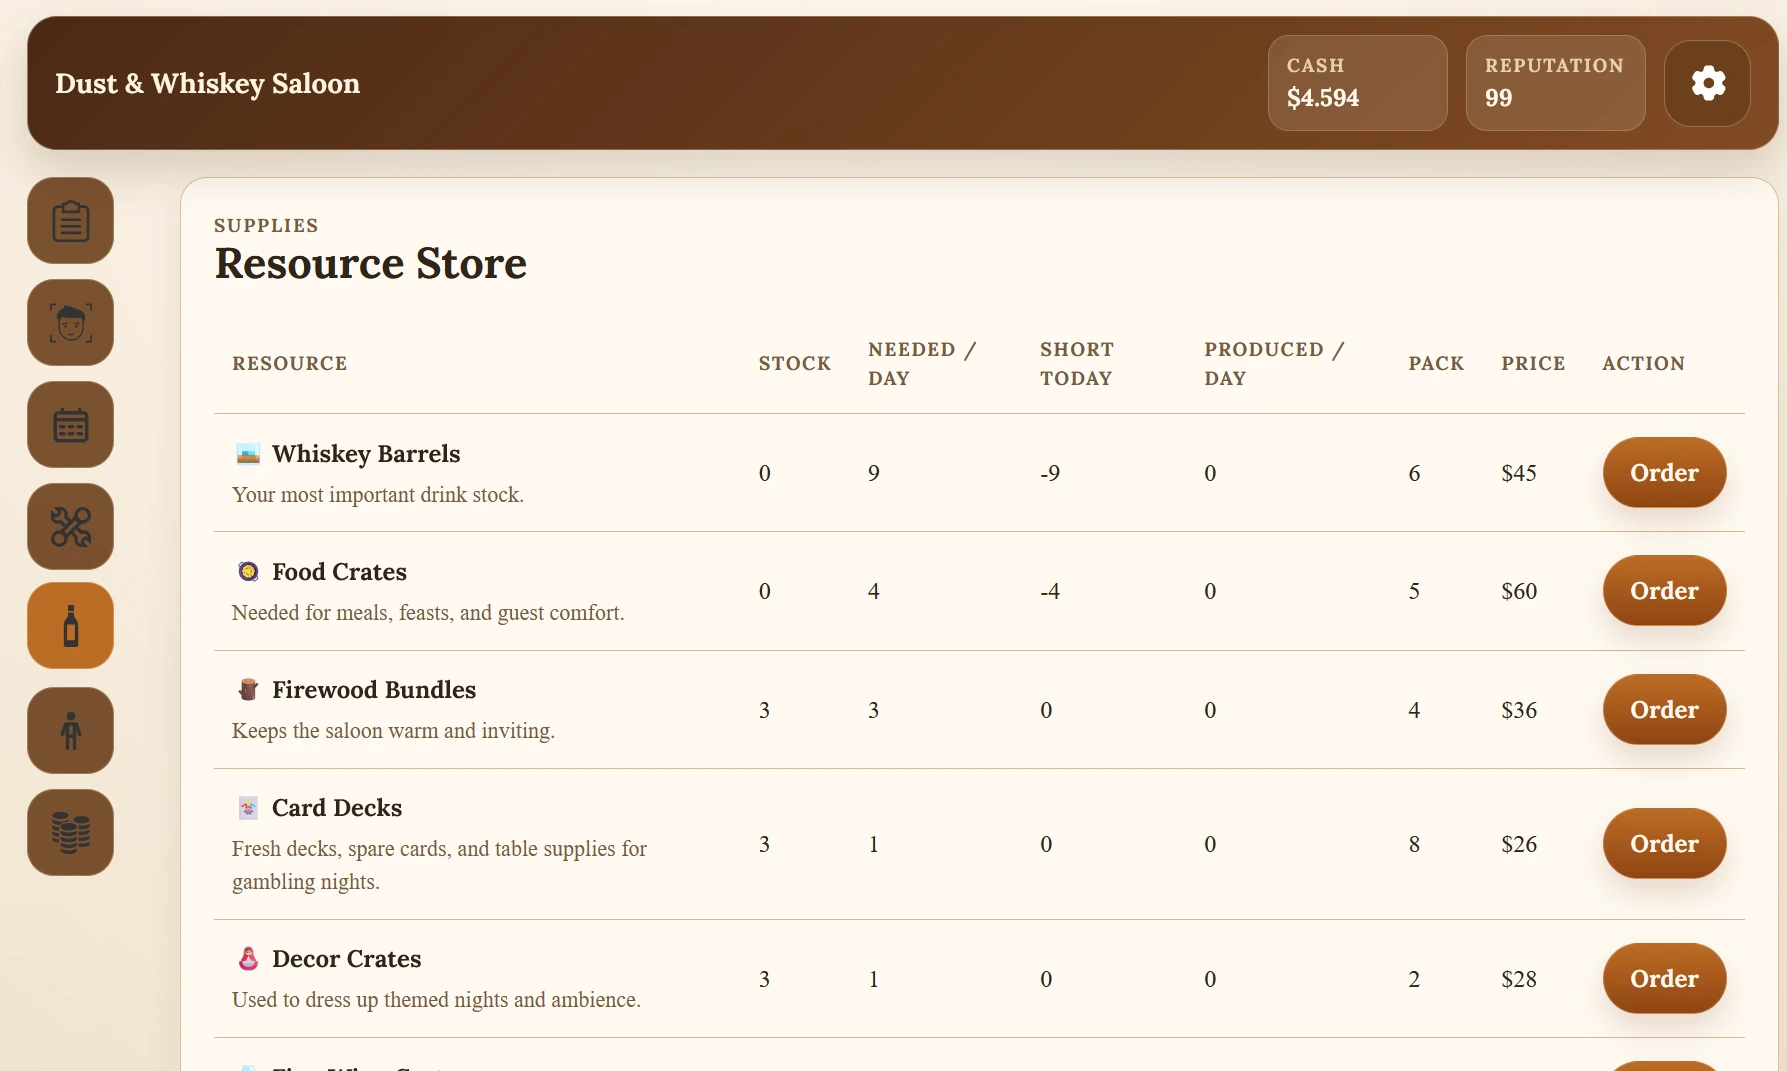This screenshot has width=1787, height=1071.
Task: Order Decor Crates pack
Action: pyautogui.click(x=1664, y=978)
